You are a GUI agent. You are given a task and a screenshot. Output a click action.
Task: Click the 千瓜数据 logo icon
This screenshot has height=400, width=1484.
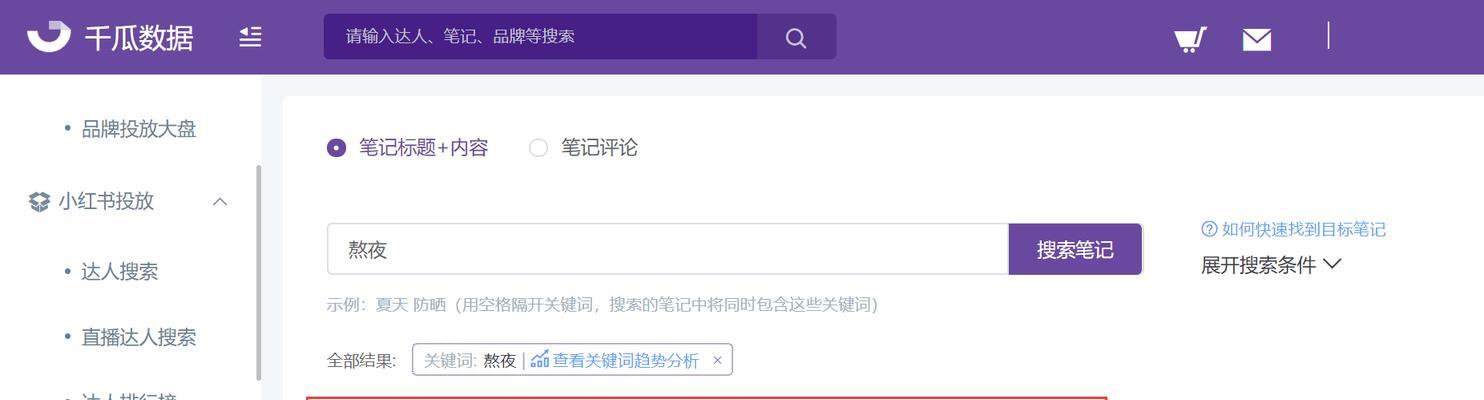pyautogui.click(x=49, y=36)
